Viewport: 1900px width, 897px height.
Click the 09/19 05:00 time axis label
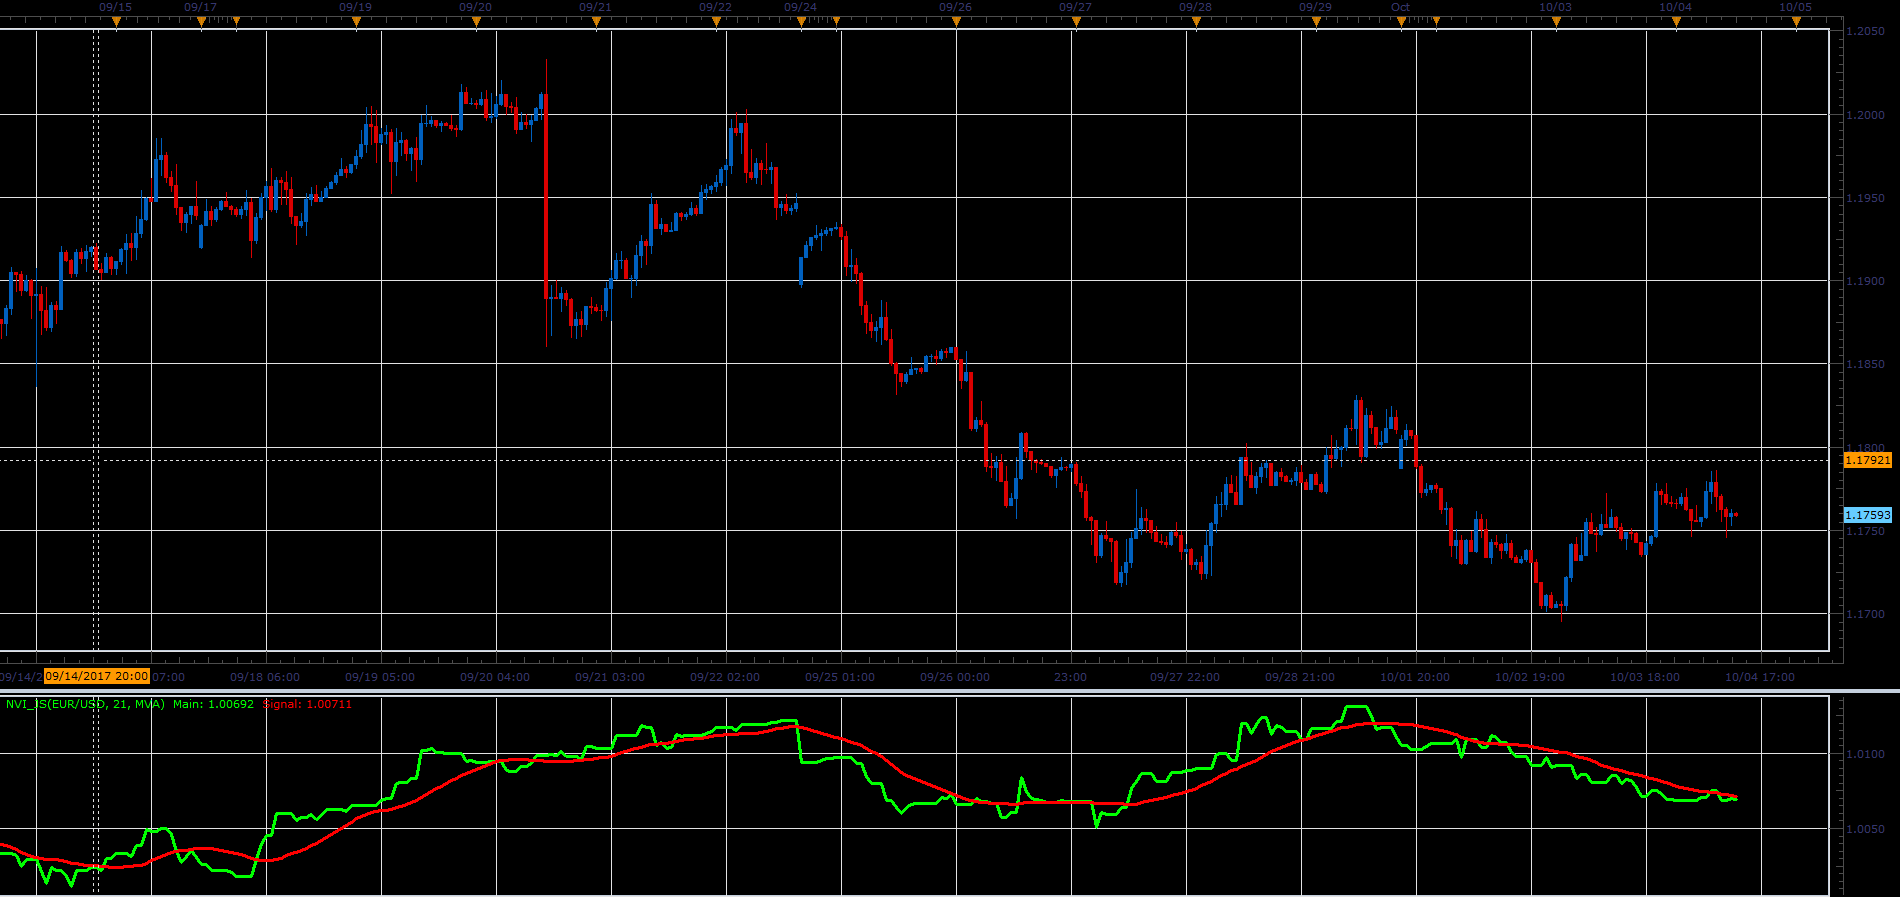click(x=380, y=677)
